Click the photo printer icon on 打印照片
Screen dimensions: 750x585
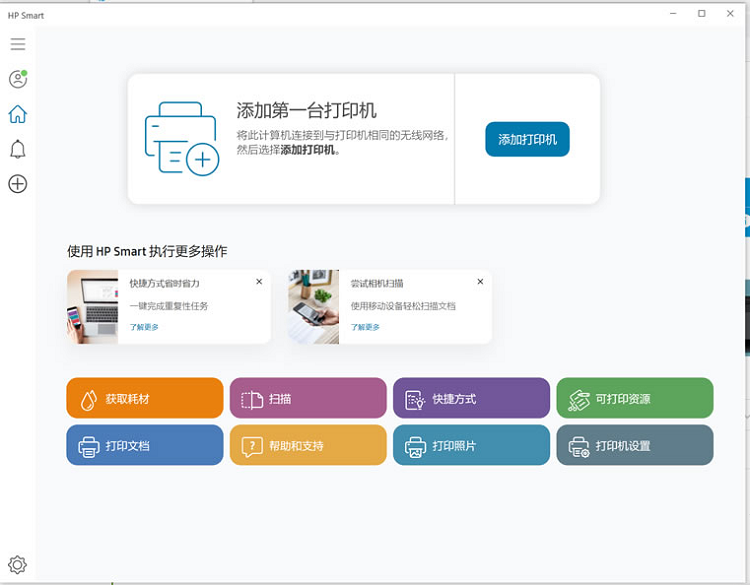click(x=415, y=447)
